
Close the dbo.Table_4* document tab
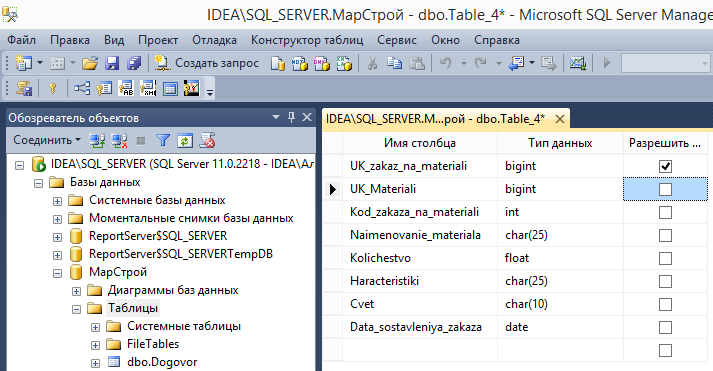pos(560,119)
